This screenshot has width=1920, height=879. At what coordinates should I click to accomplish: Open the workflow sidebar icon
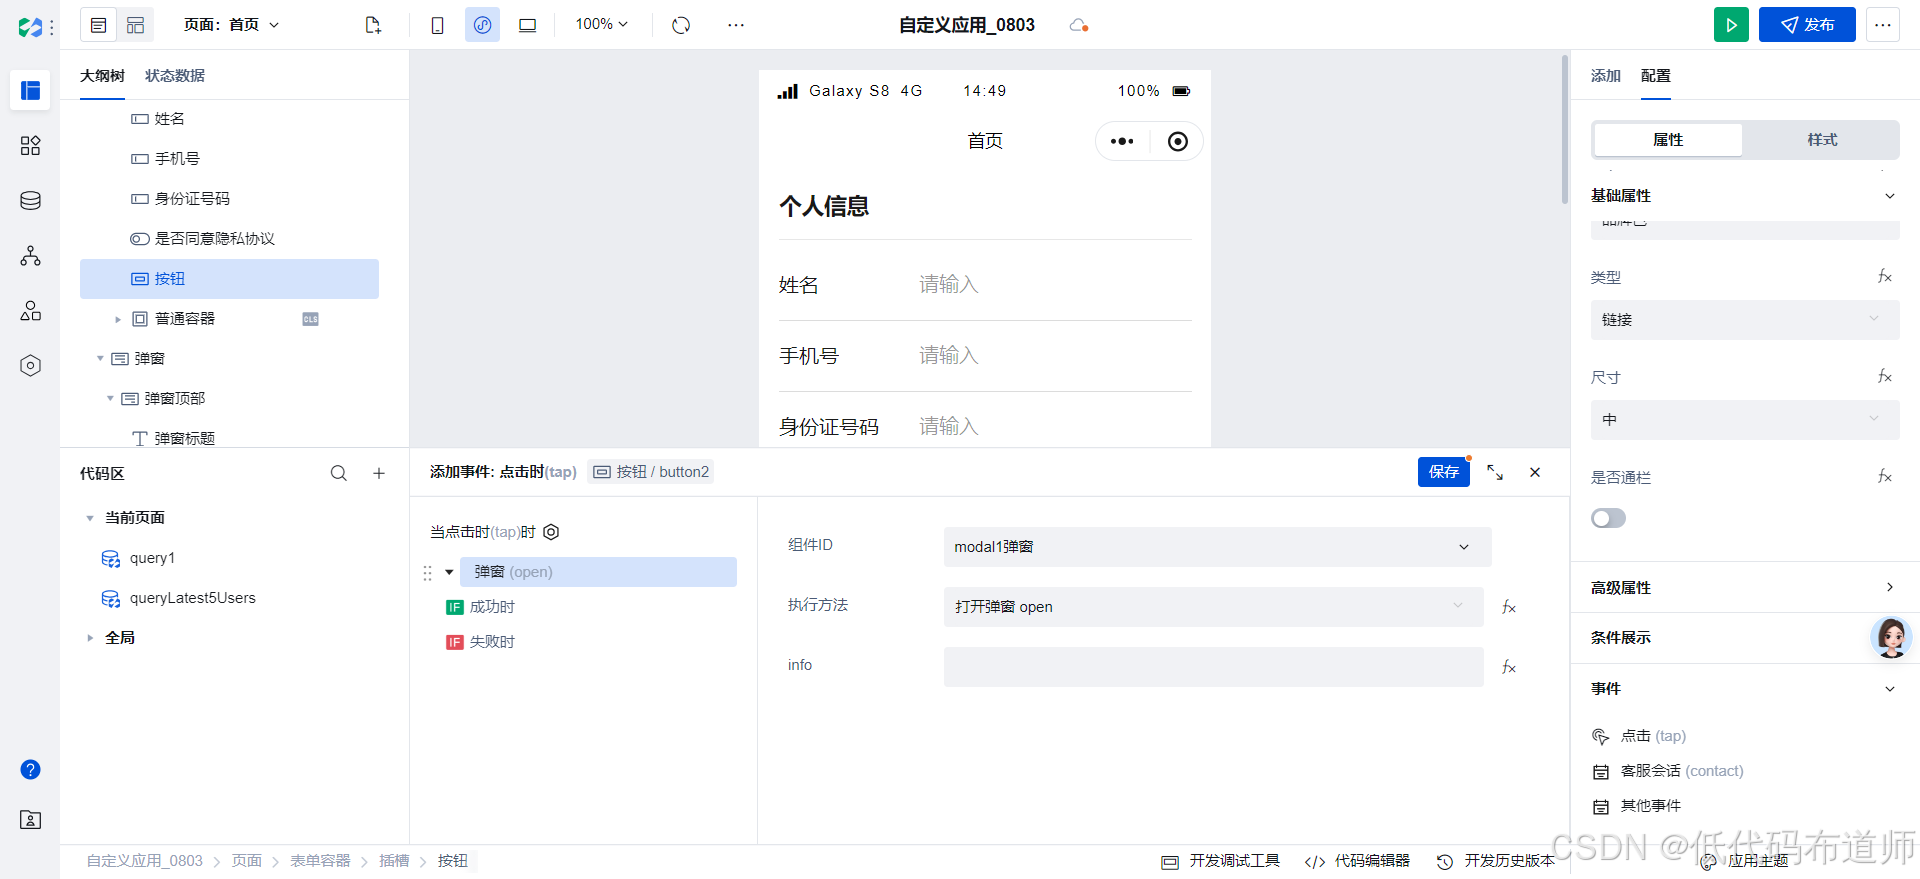tap(30, 256)
